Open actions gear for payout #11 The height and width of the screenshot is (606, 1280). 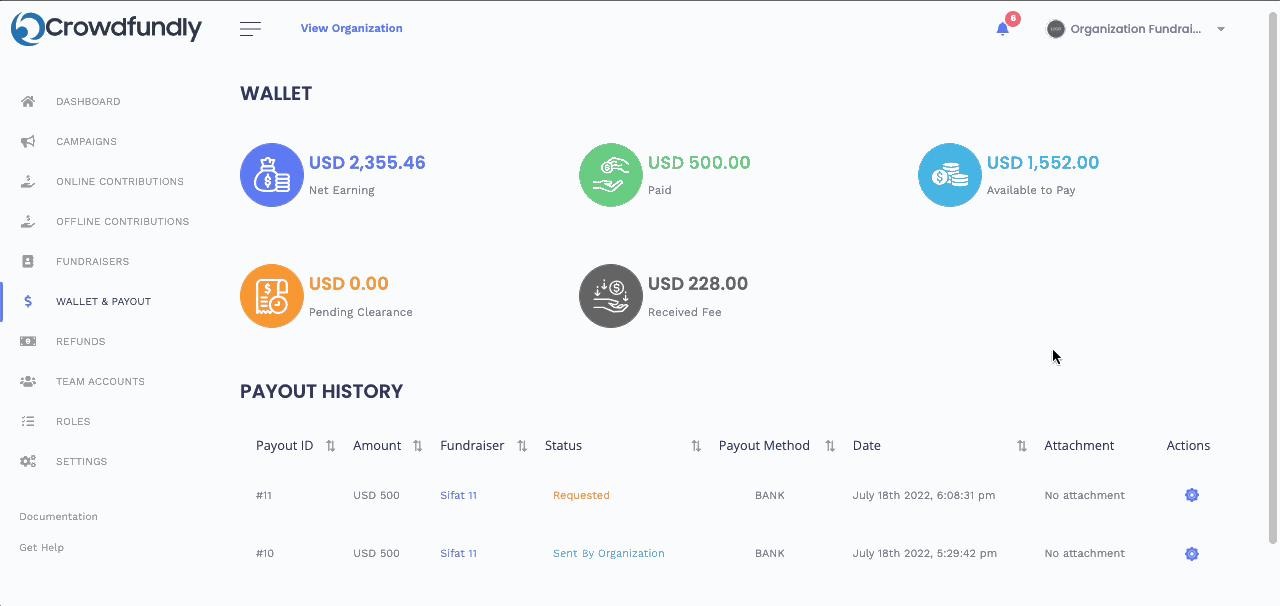point(1192,495)
